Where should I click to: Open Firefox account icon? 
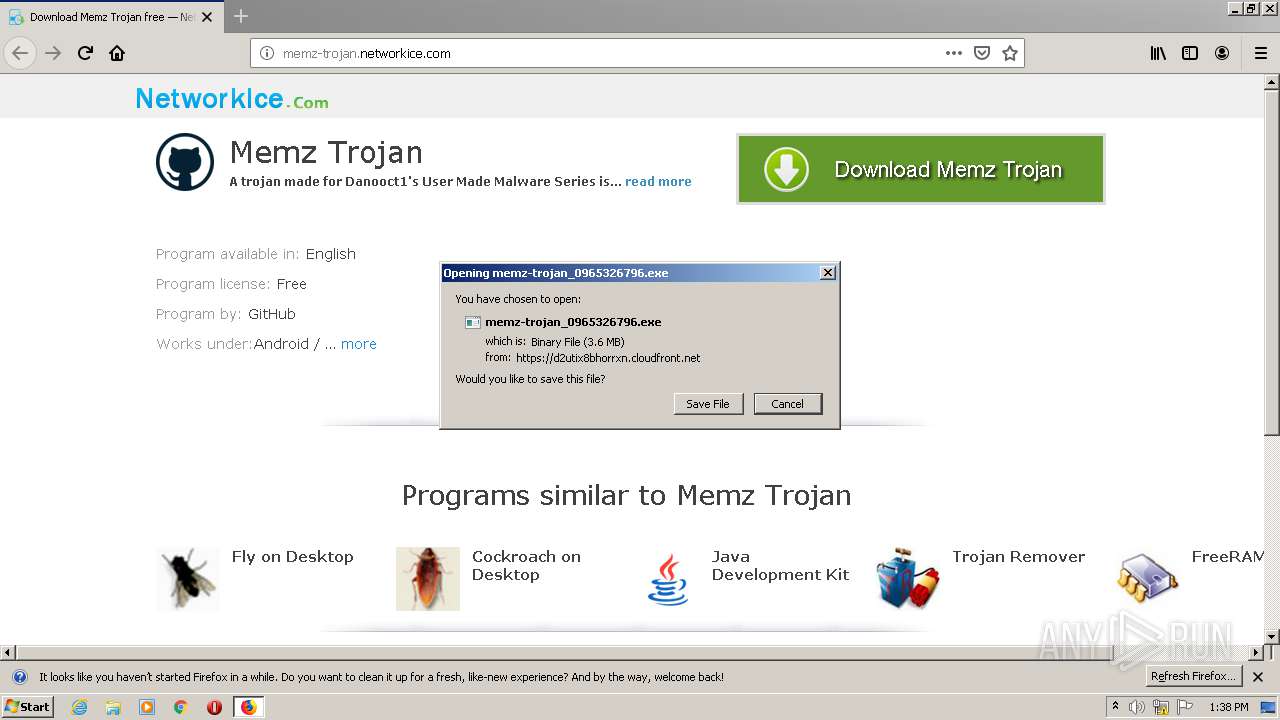tap(1222, 53)
